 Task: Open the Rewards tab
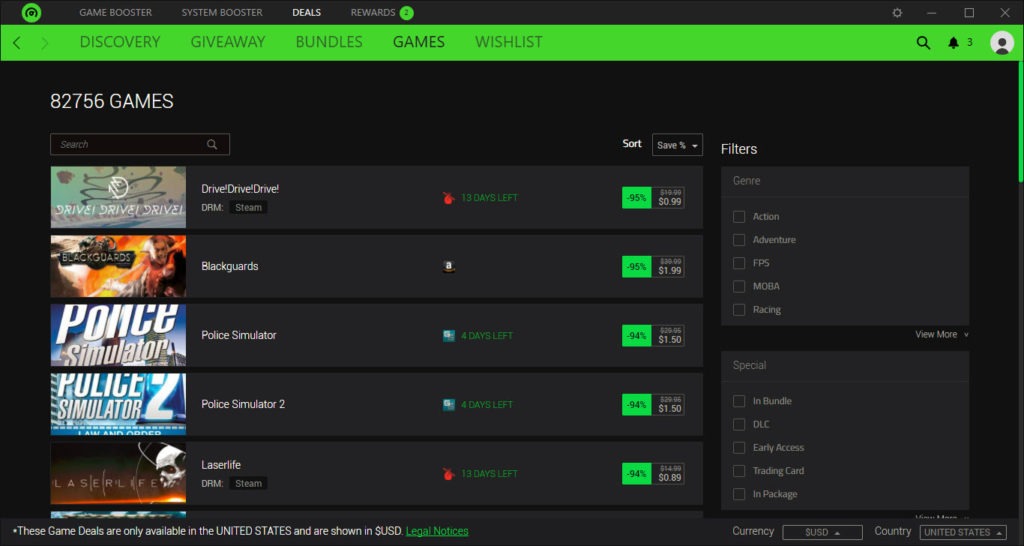click(x=373, y=12)
